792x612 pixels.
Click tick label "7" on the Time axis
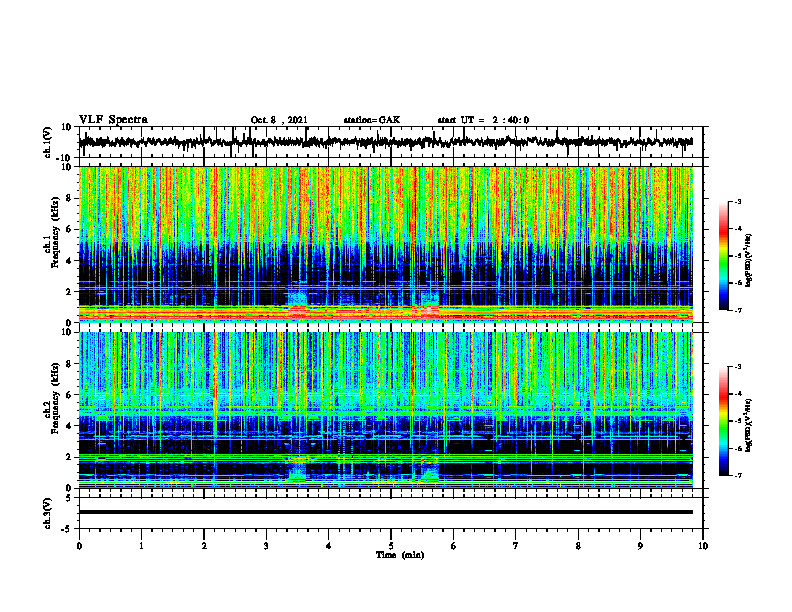[516, 546]
